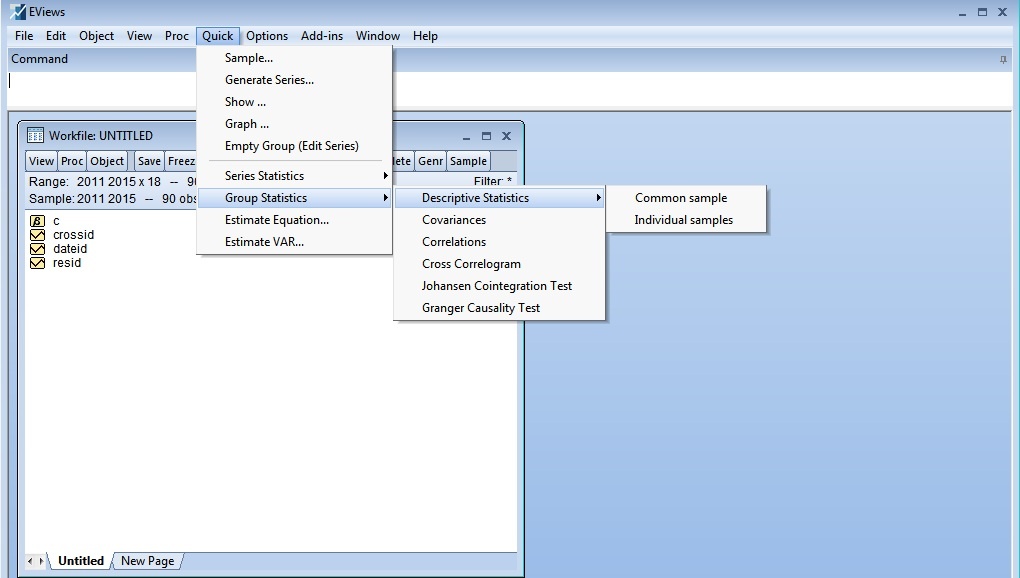1020x578 pixels.
Task: Choose Sample... from Quick menu
Action: pyautogui.click(x=295, y=58)
